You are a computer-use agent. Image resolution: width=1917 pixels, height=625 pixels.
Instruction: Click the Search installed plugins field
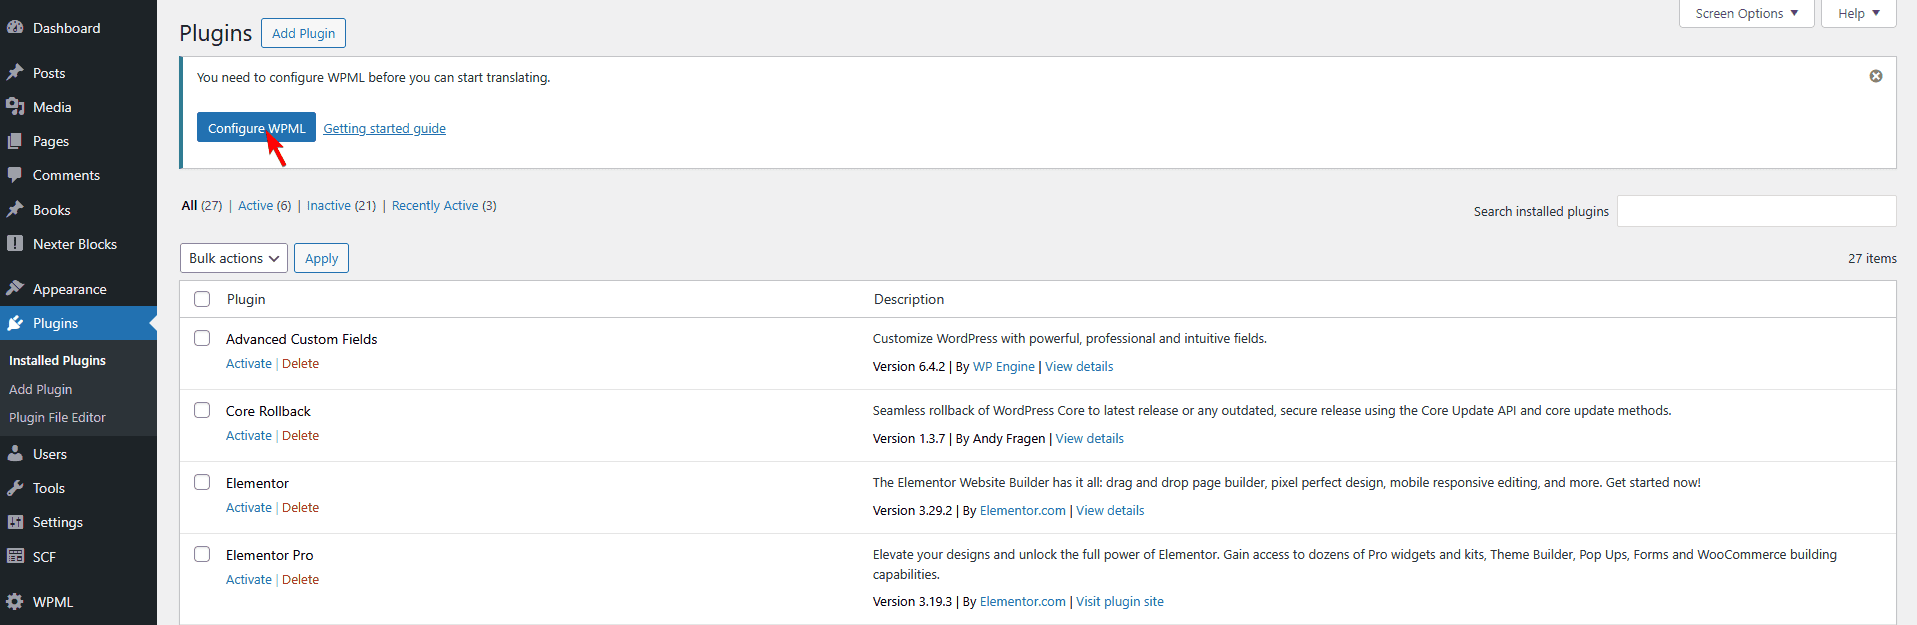[1757, 211]
